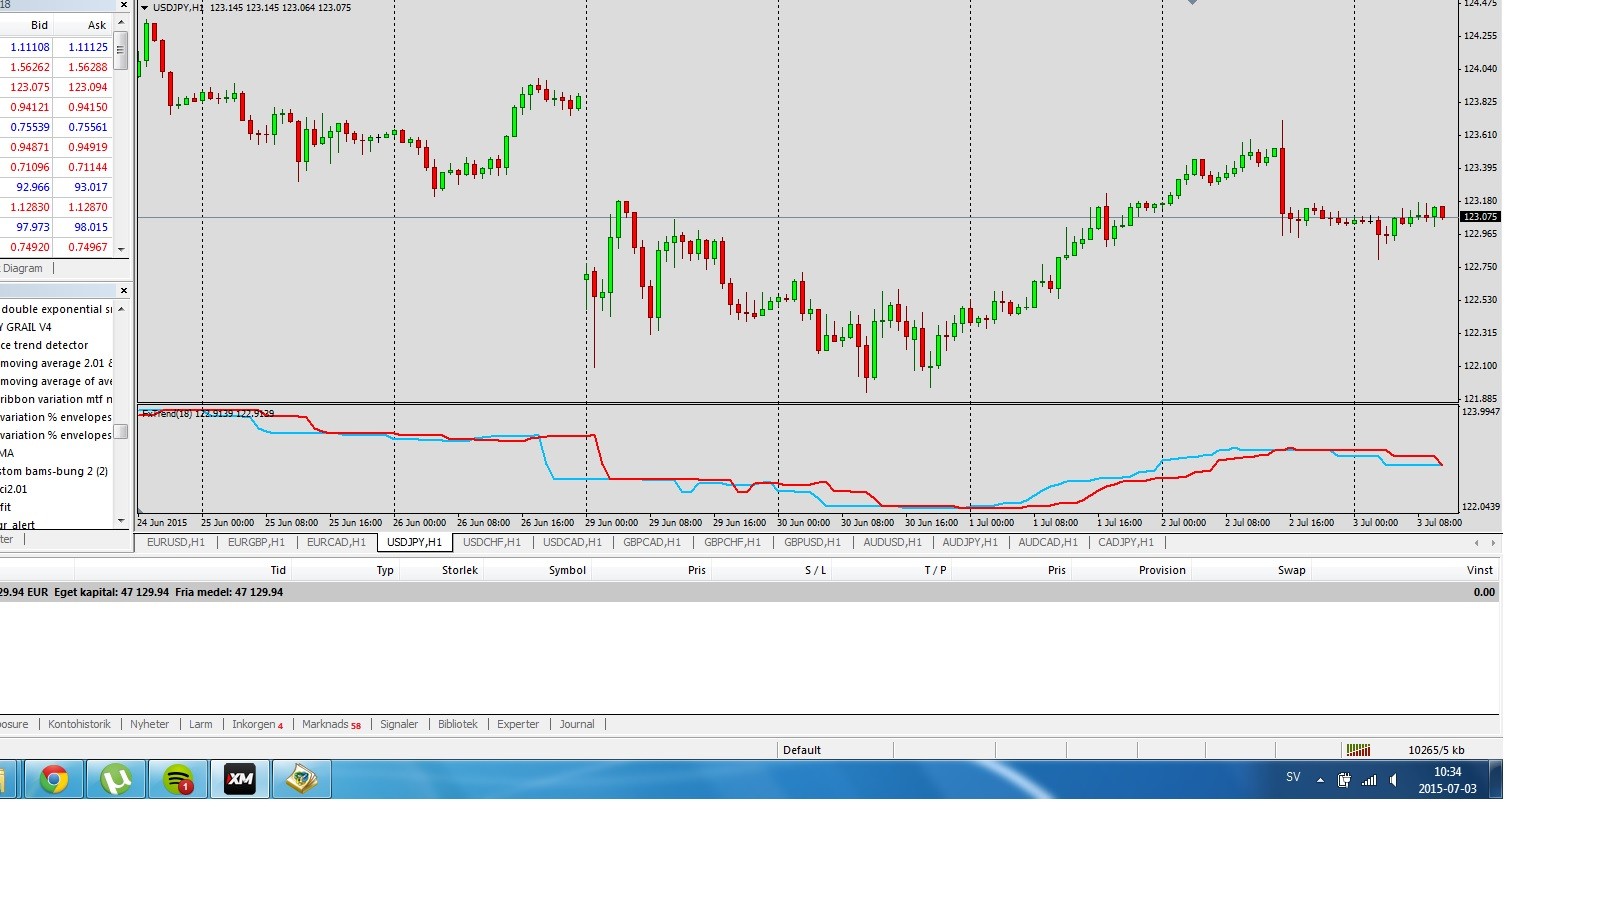
Task: Click the power plug tray icon
Action: coord(1345,780)
